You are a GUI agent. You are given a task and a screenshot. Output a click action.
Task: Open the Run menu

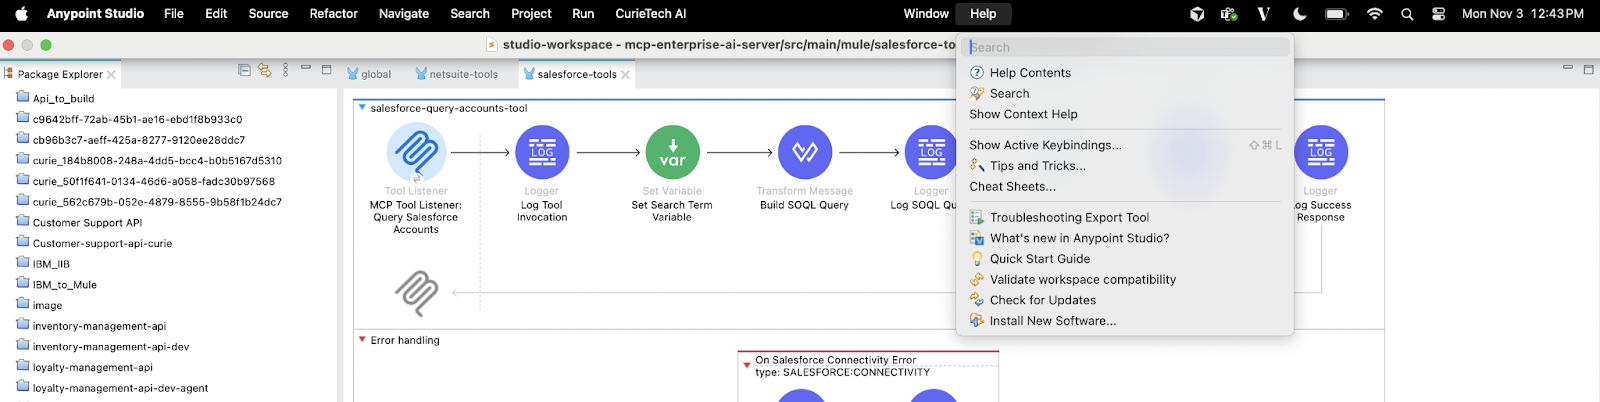[x=583, y=14]
